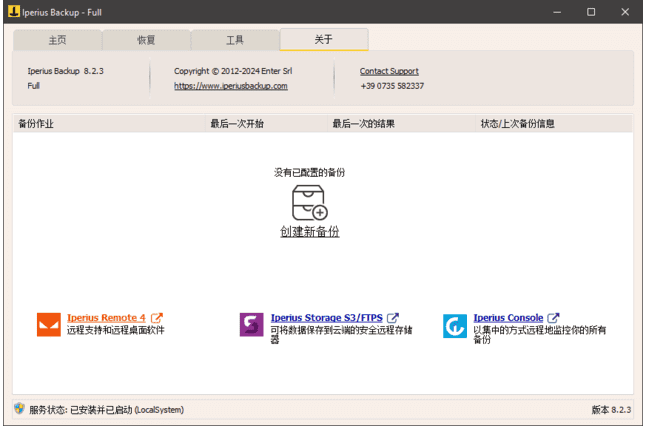645x428 pixels.
Task: Open the Iperius Storage S3/FTPS link
Action: [327, 318]
